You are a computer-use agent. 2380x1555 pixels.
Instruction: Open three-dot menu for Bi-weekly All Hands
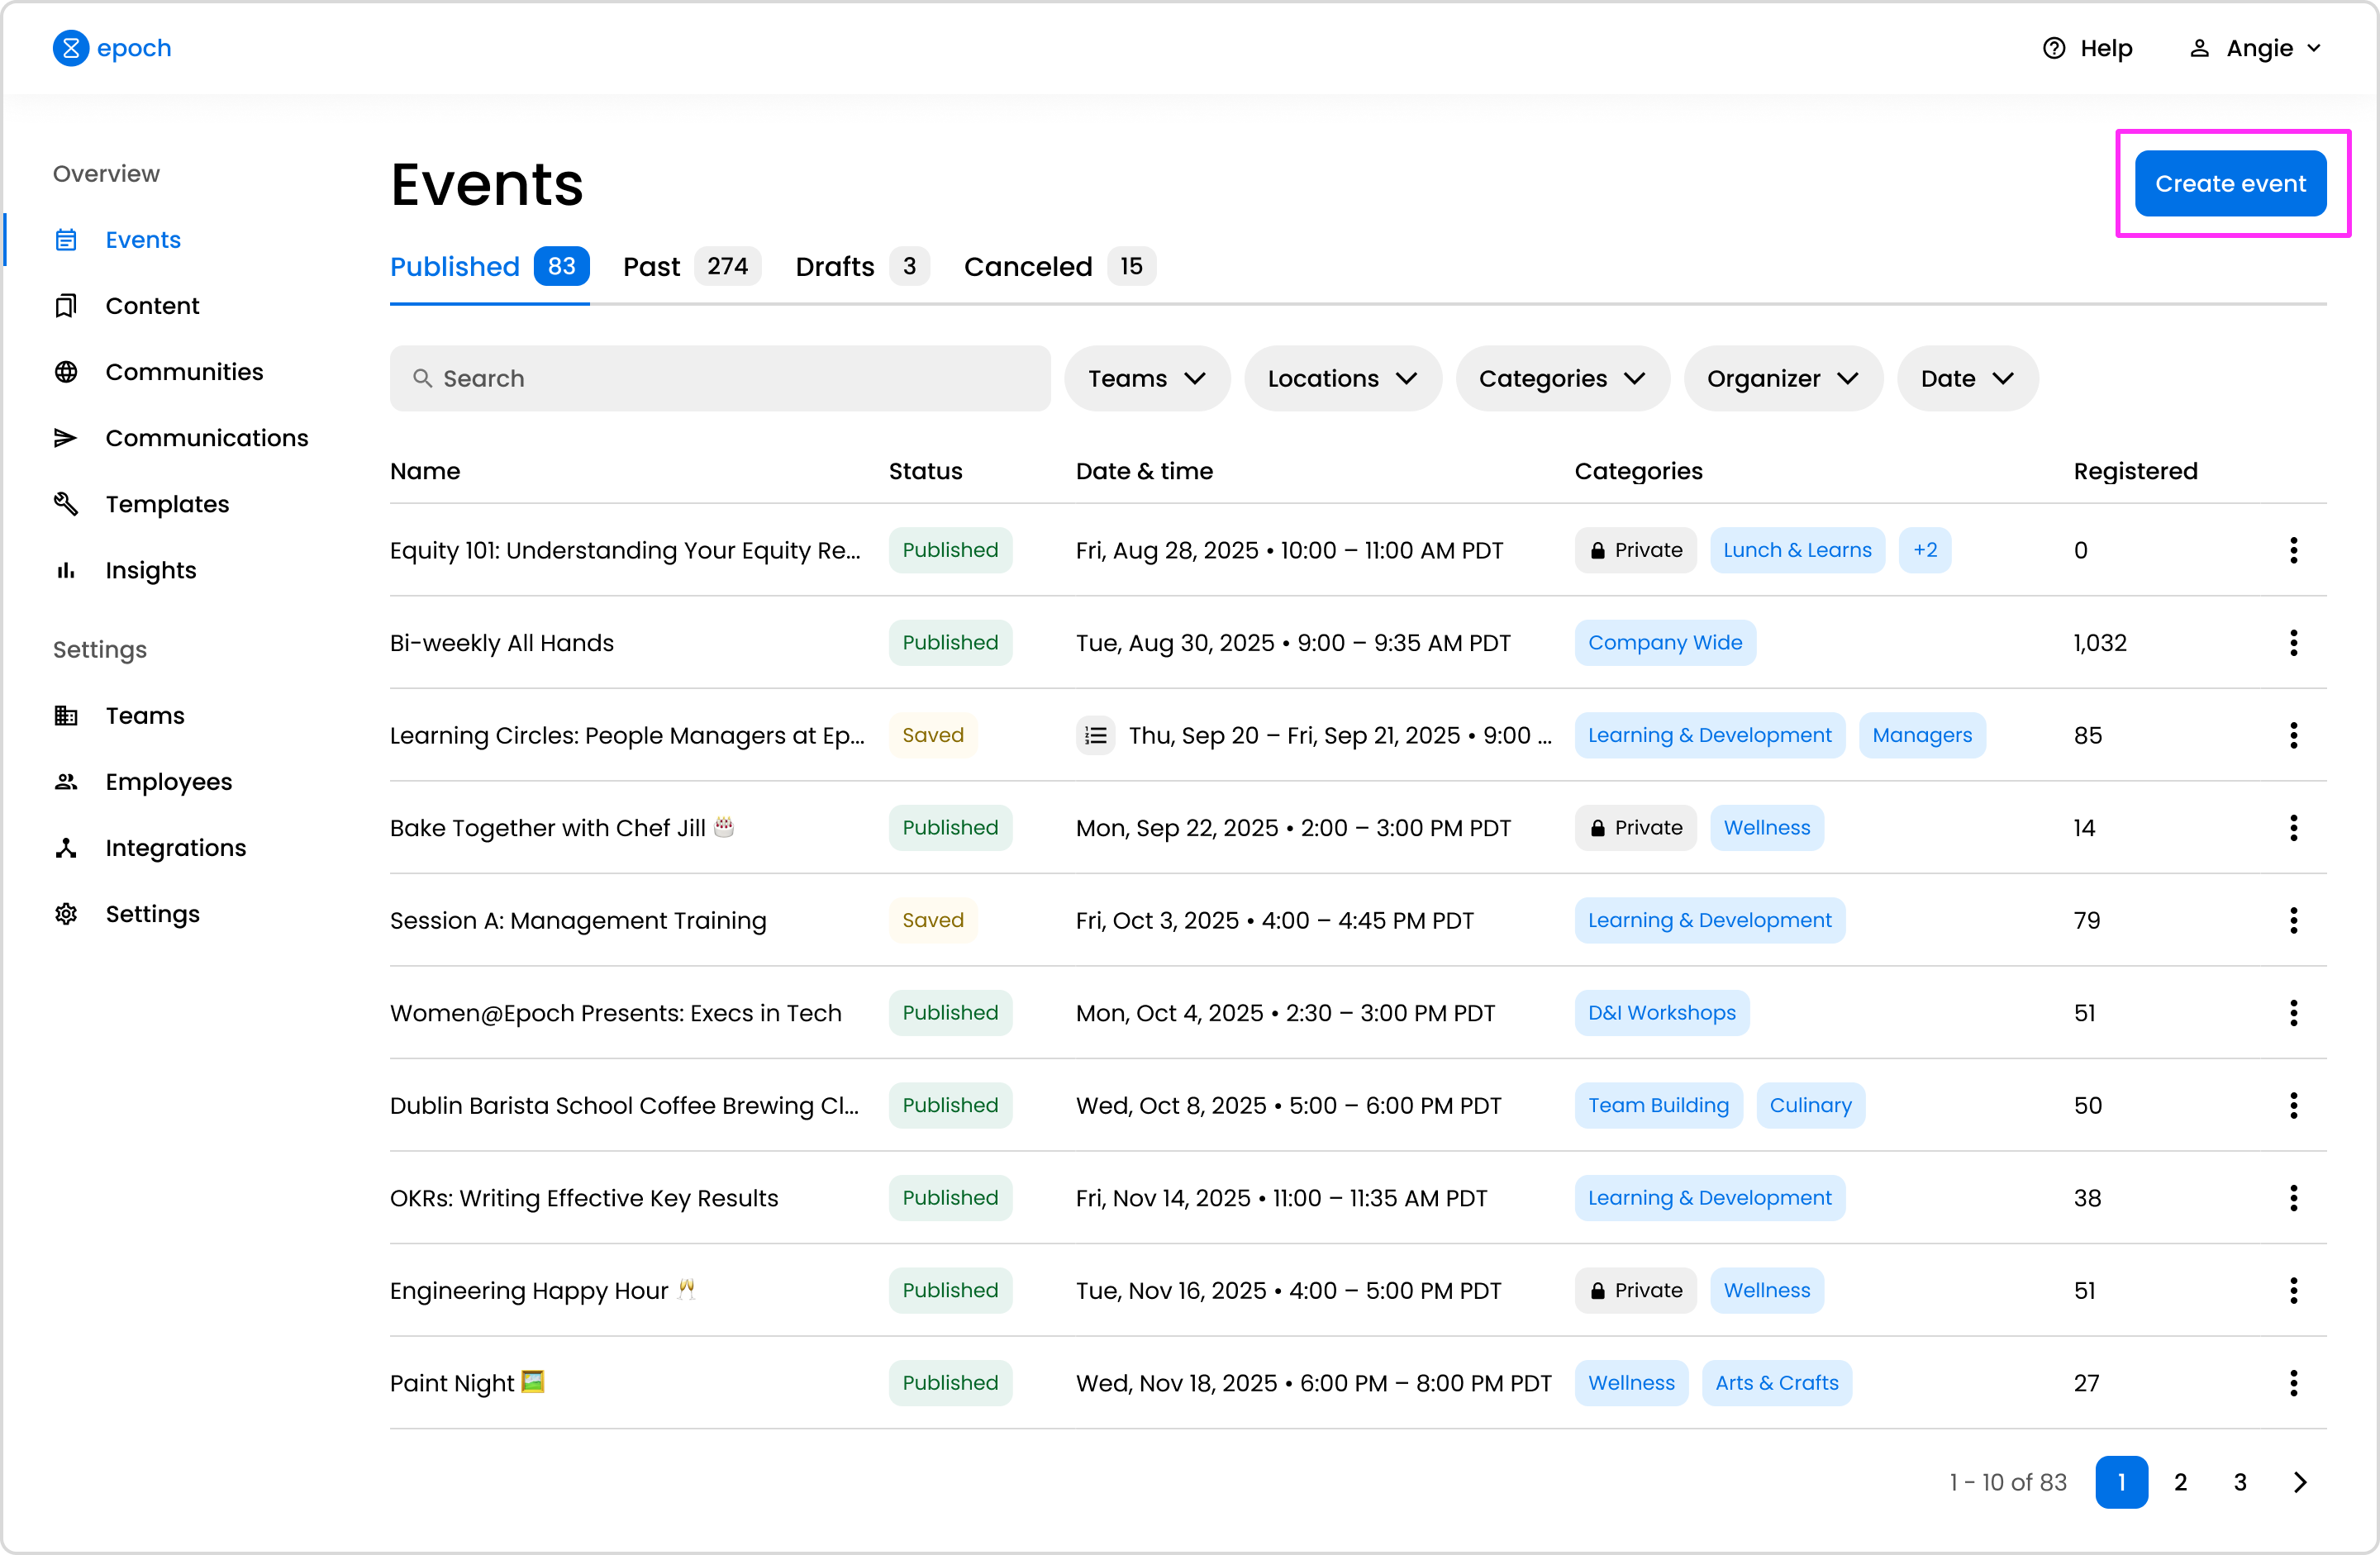tap(2293, 643)
